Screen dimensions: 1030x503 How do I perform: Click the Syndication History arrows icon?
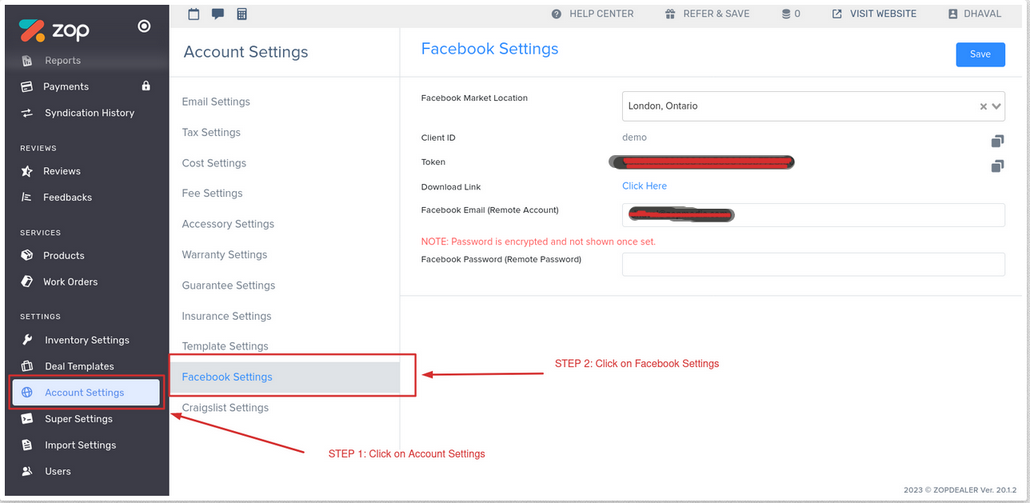[27, 113]
